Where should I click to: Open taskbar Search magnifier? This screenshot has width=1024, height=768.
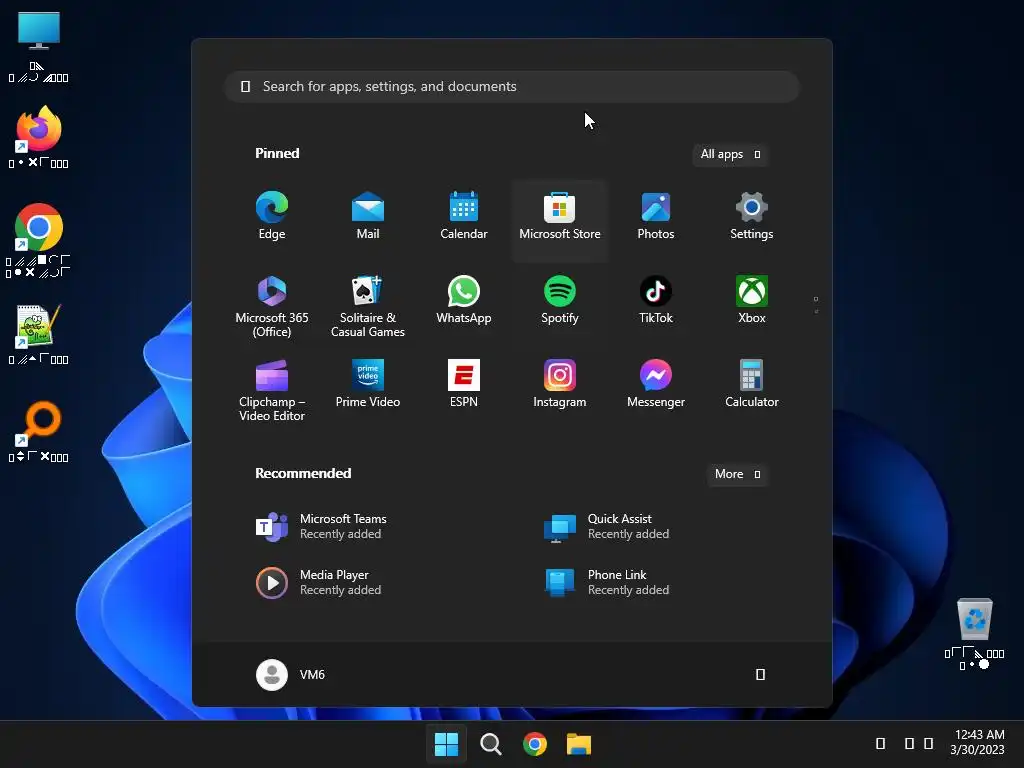point(490,744)
